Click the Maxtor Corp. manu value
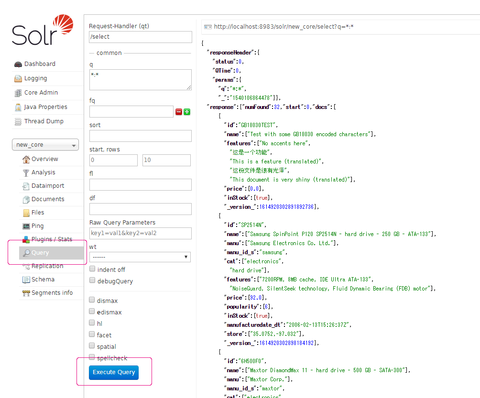 [268, 379]
